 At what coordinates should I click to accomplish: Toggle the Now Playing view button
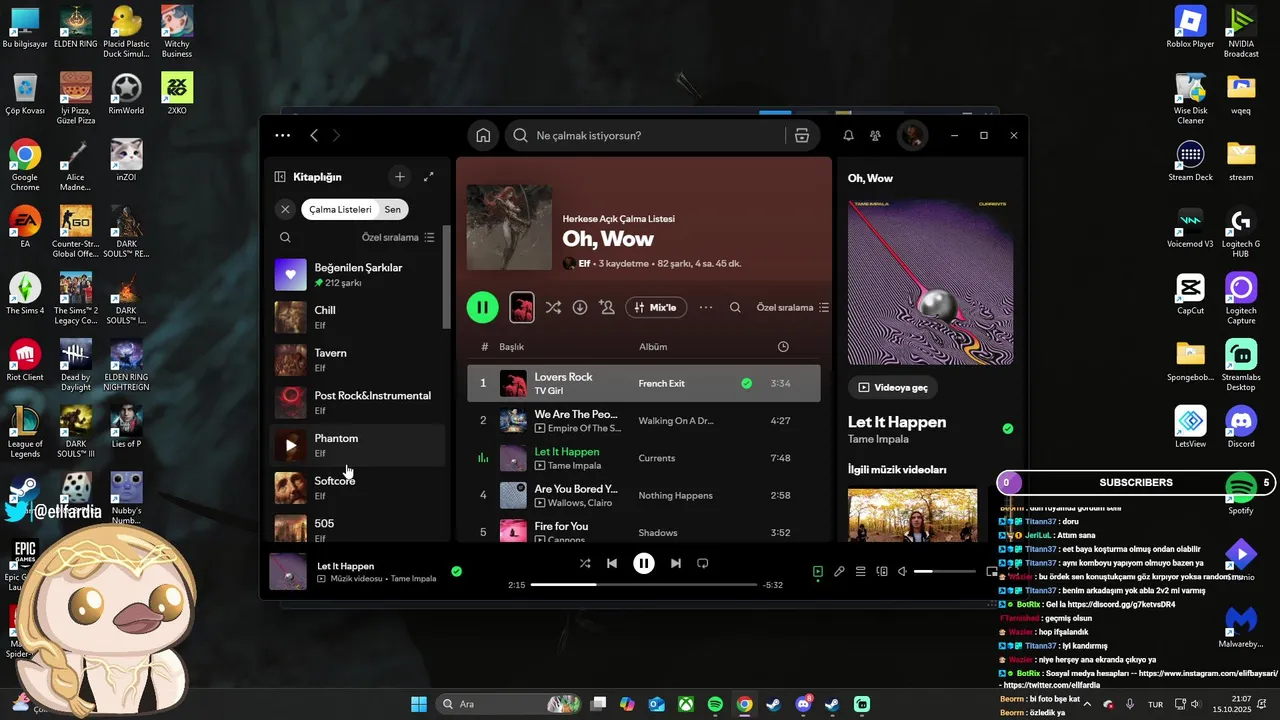[x=817, y=572]
